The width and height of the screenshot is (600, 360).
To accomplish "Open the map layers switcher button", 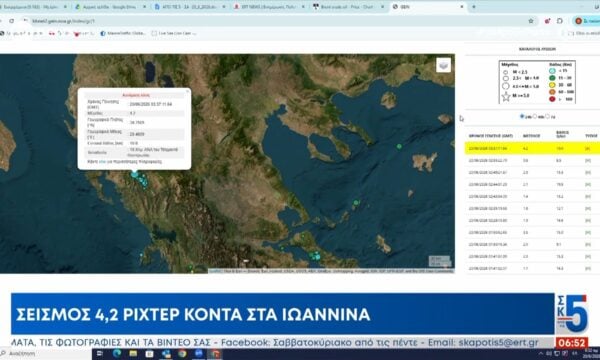I will (443, 65).
